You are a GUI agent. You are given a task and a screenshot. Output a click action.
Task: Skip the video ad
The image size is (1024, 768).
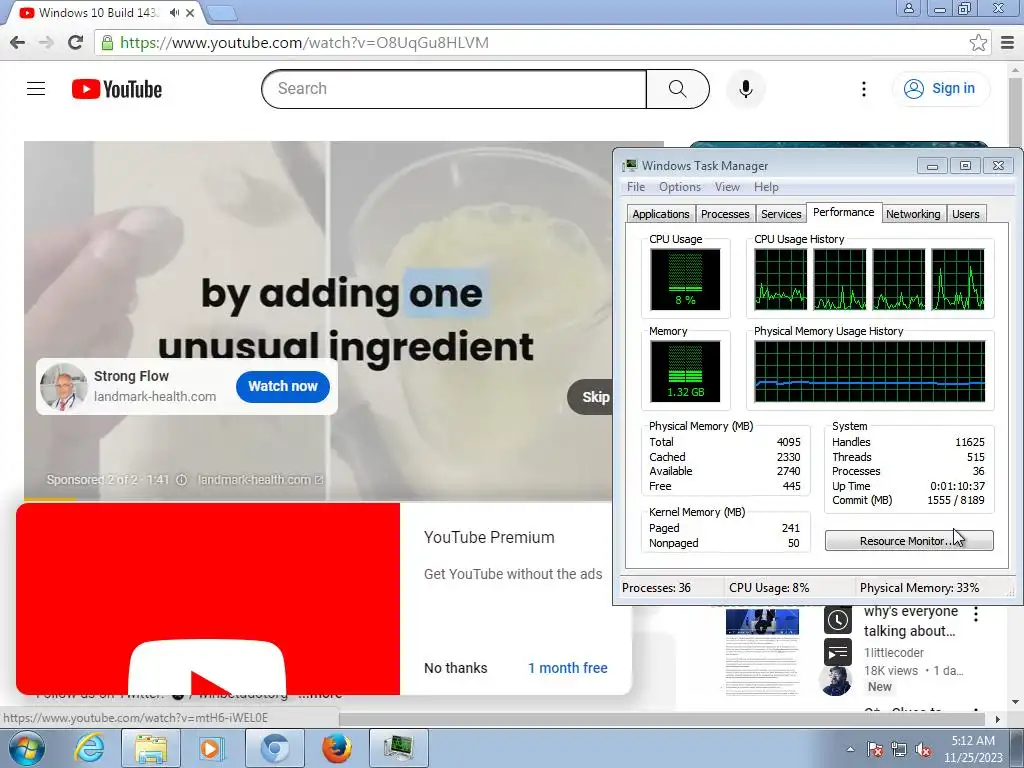point(590,396)
